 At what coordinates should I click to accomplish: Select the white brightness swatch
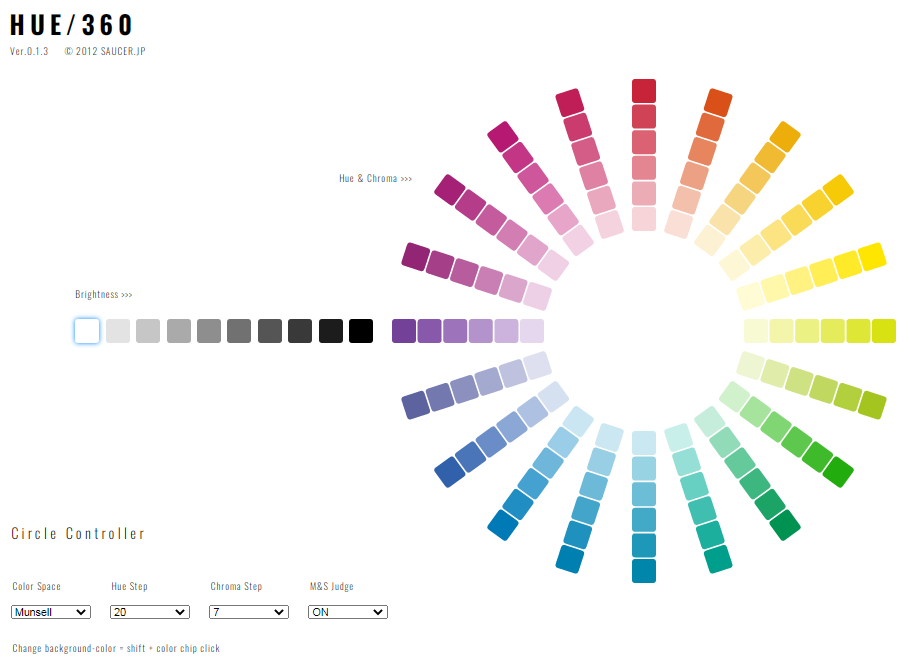[x=87, y=331]
